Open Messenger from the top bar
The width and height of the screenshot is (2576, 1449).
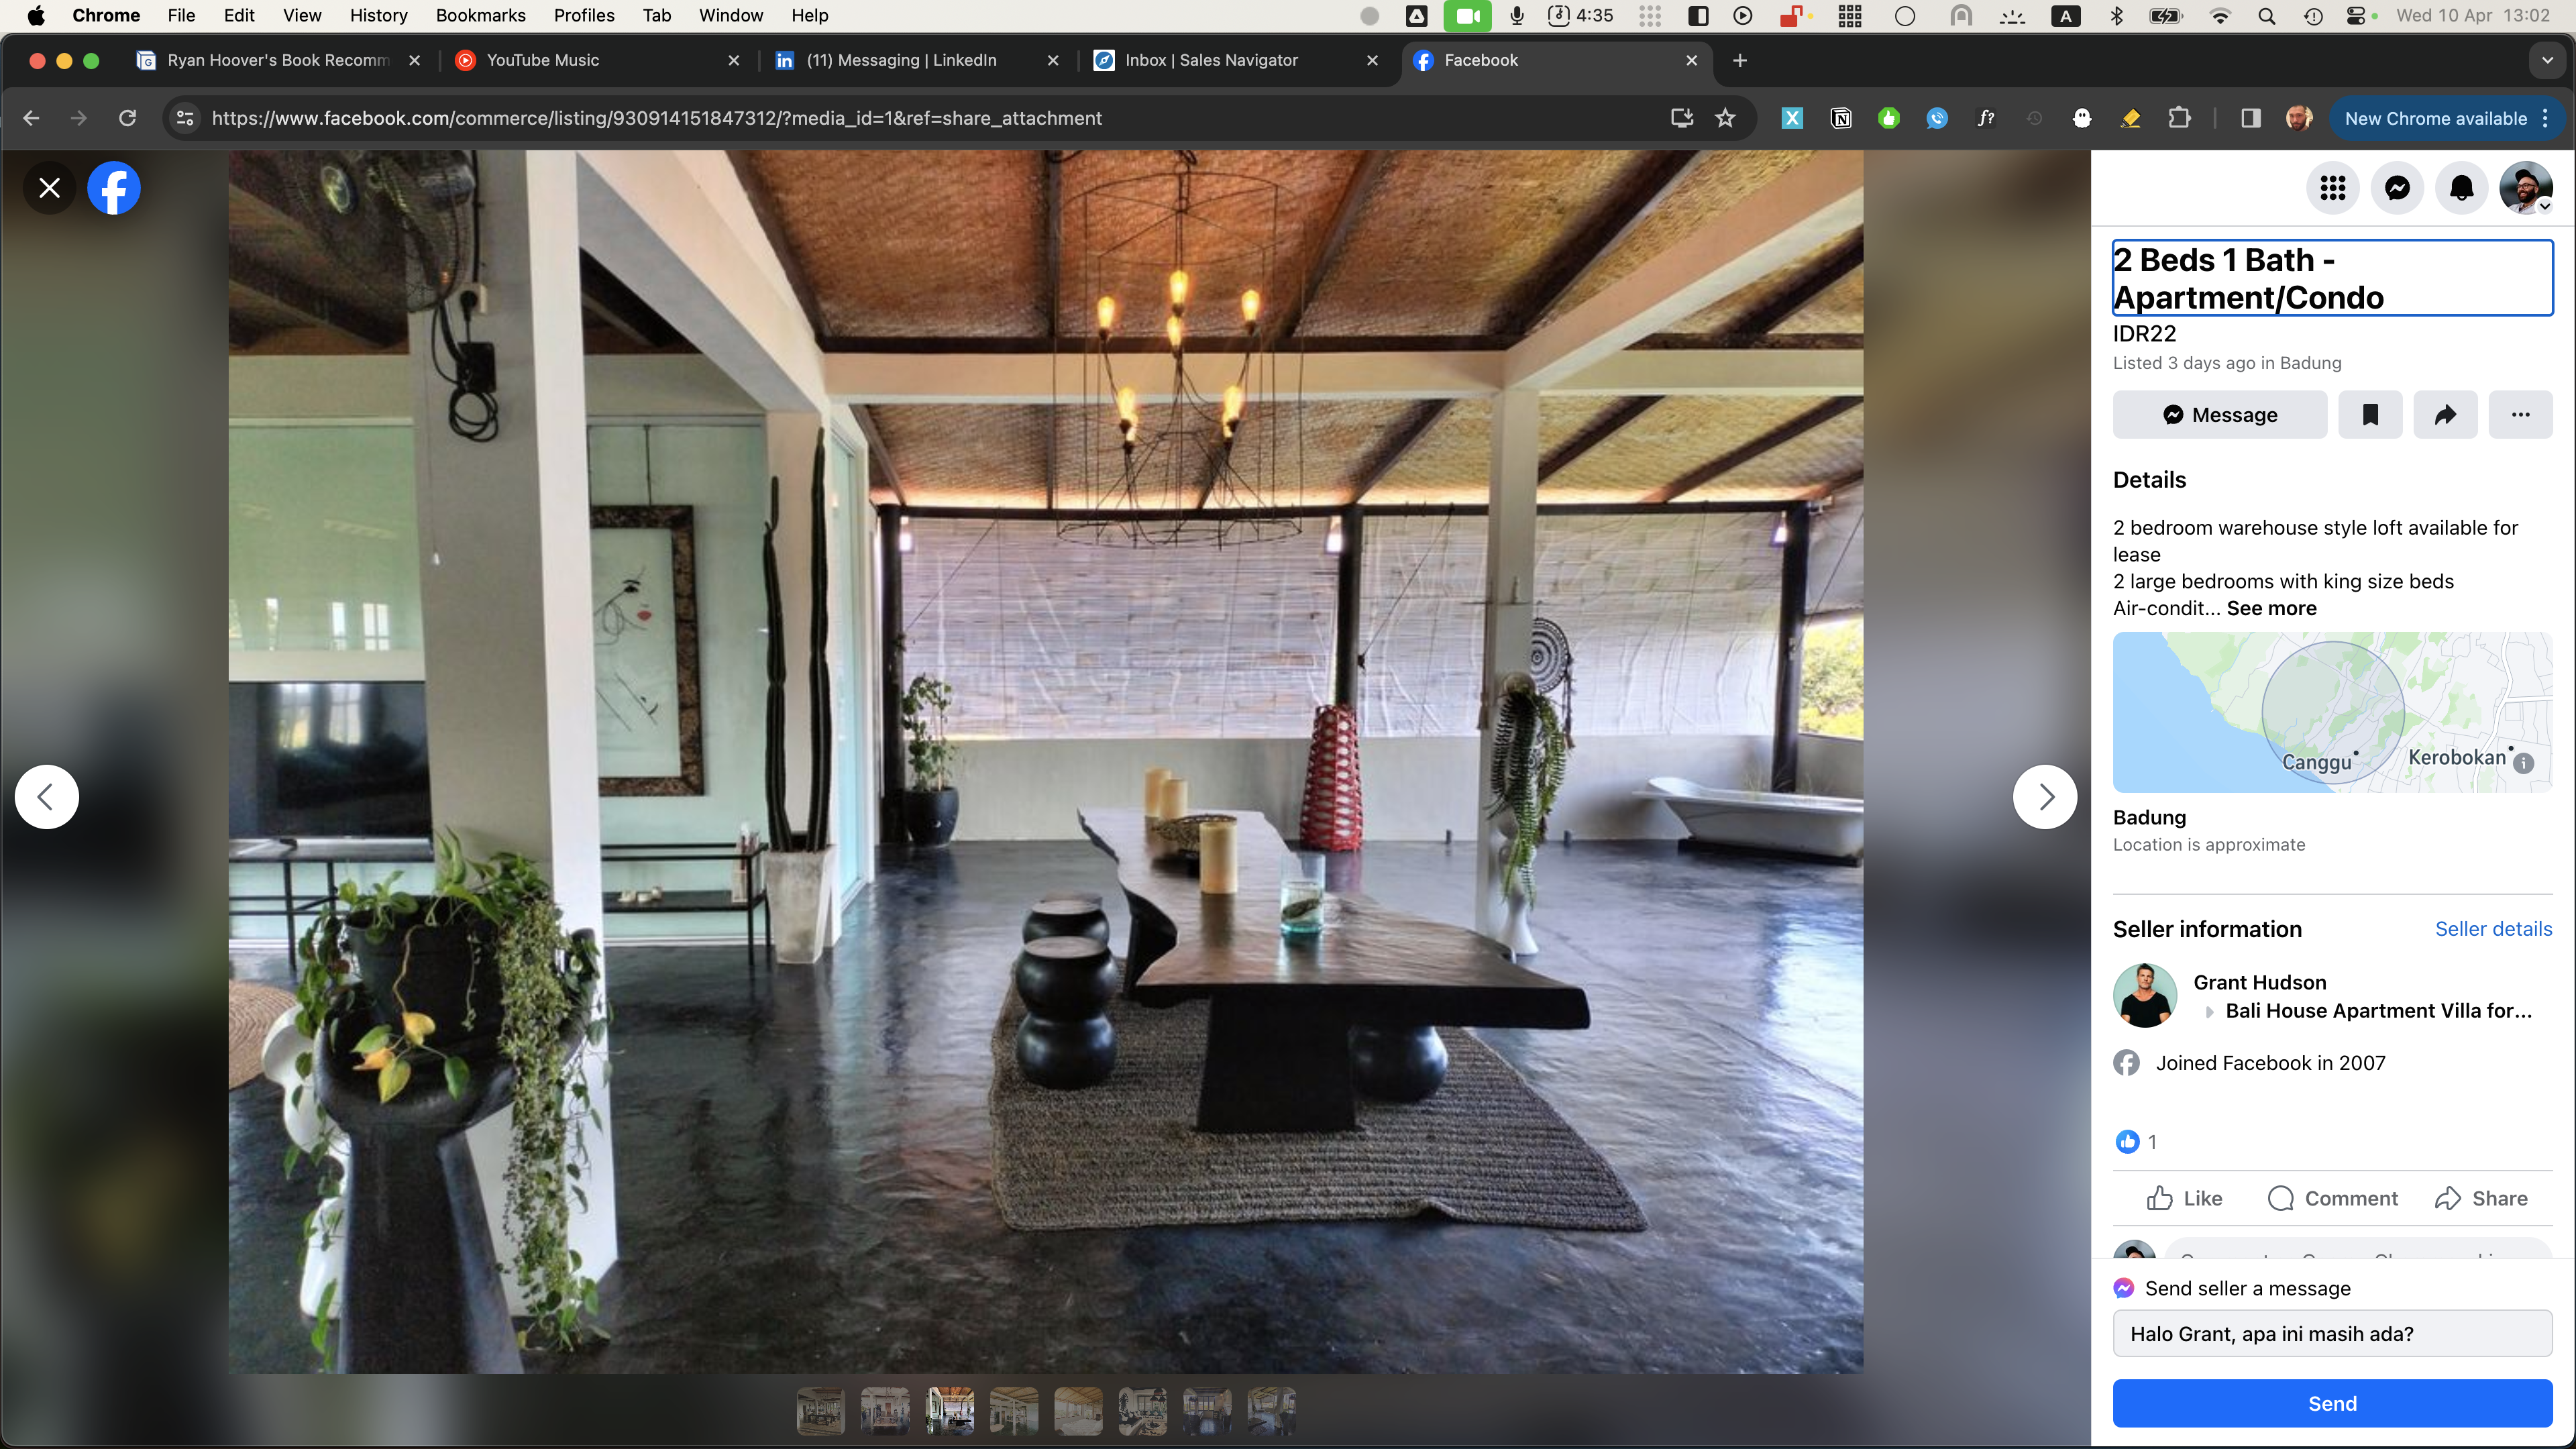pos(2397,188)
